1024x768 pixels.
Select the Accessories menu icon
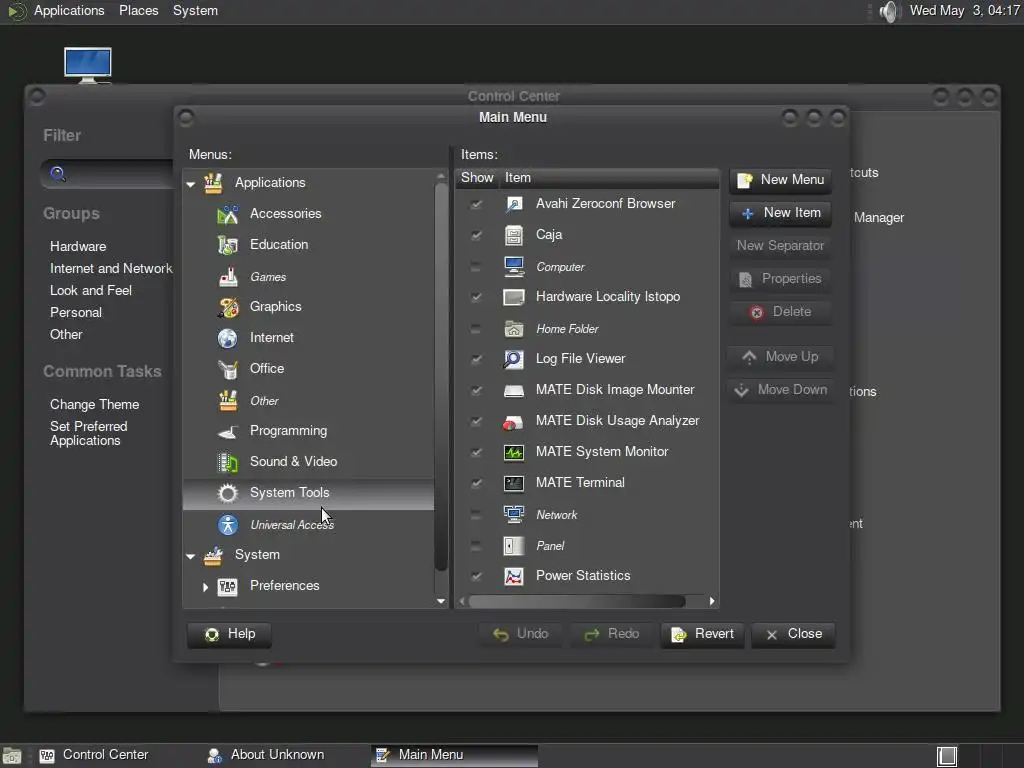coord(227,214)
